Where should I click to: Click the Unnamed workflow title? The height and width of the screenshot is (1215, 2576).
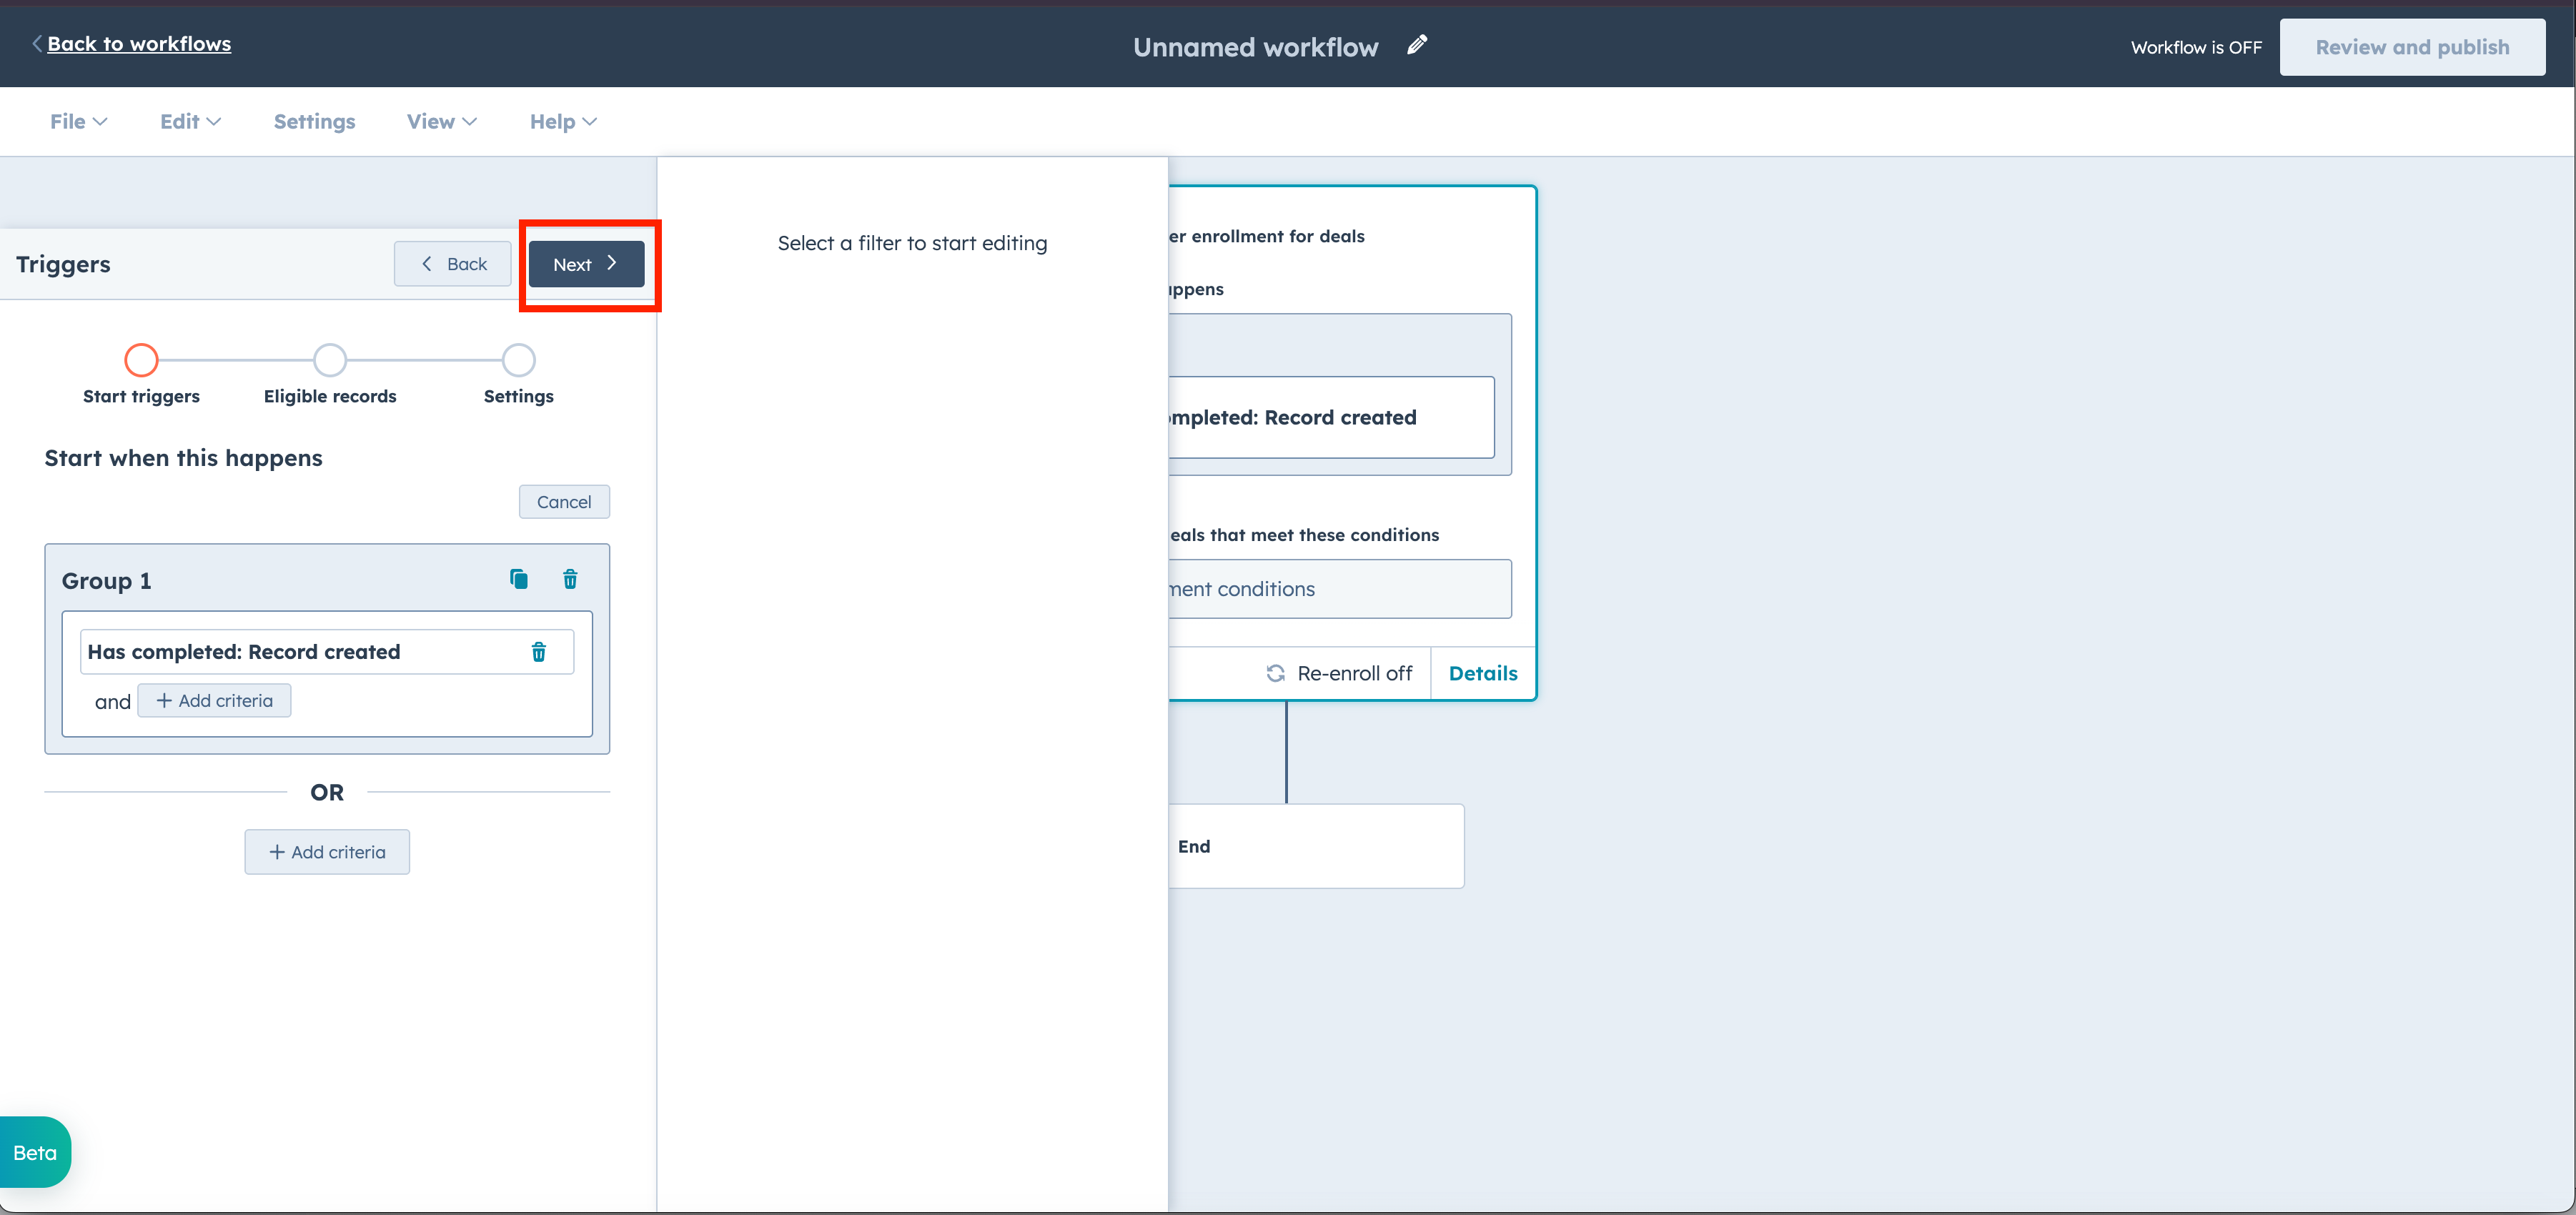click(1255, 47)
